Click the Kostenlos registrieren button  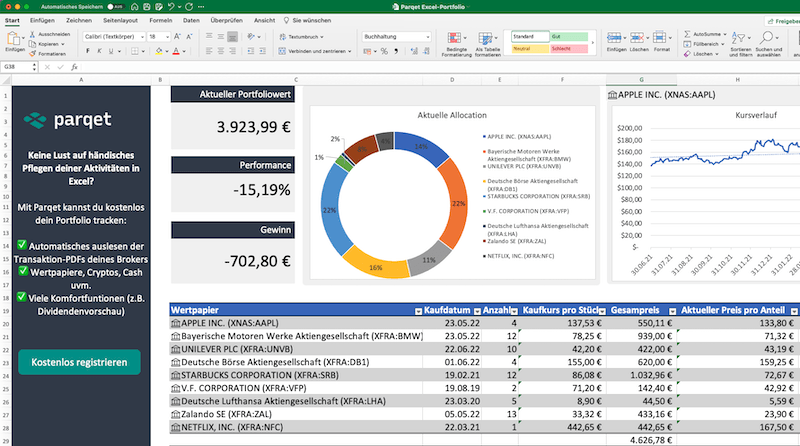[79, 362]
